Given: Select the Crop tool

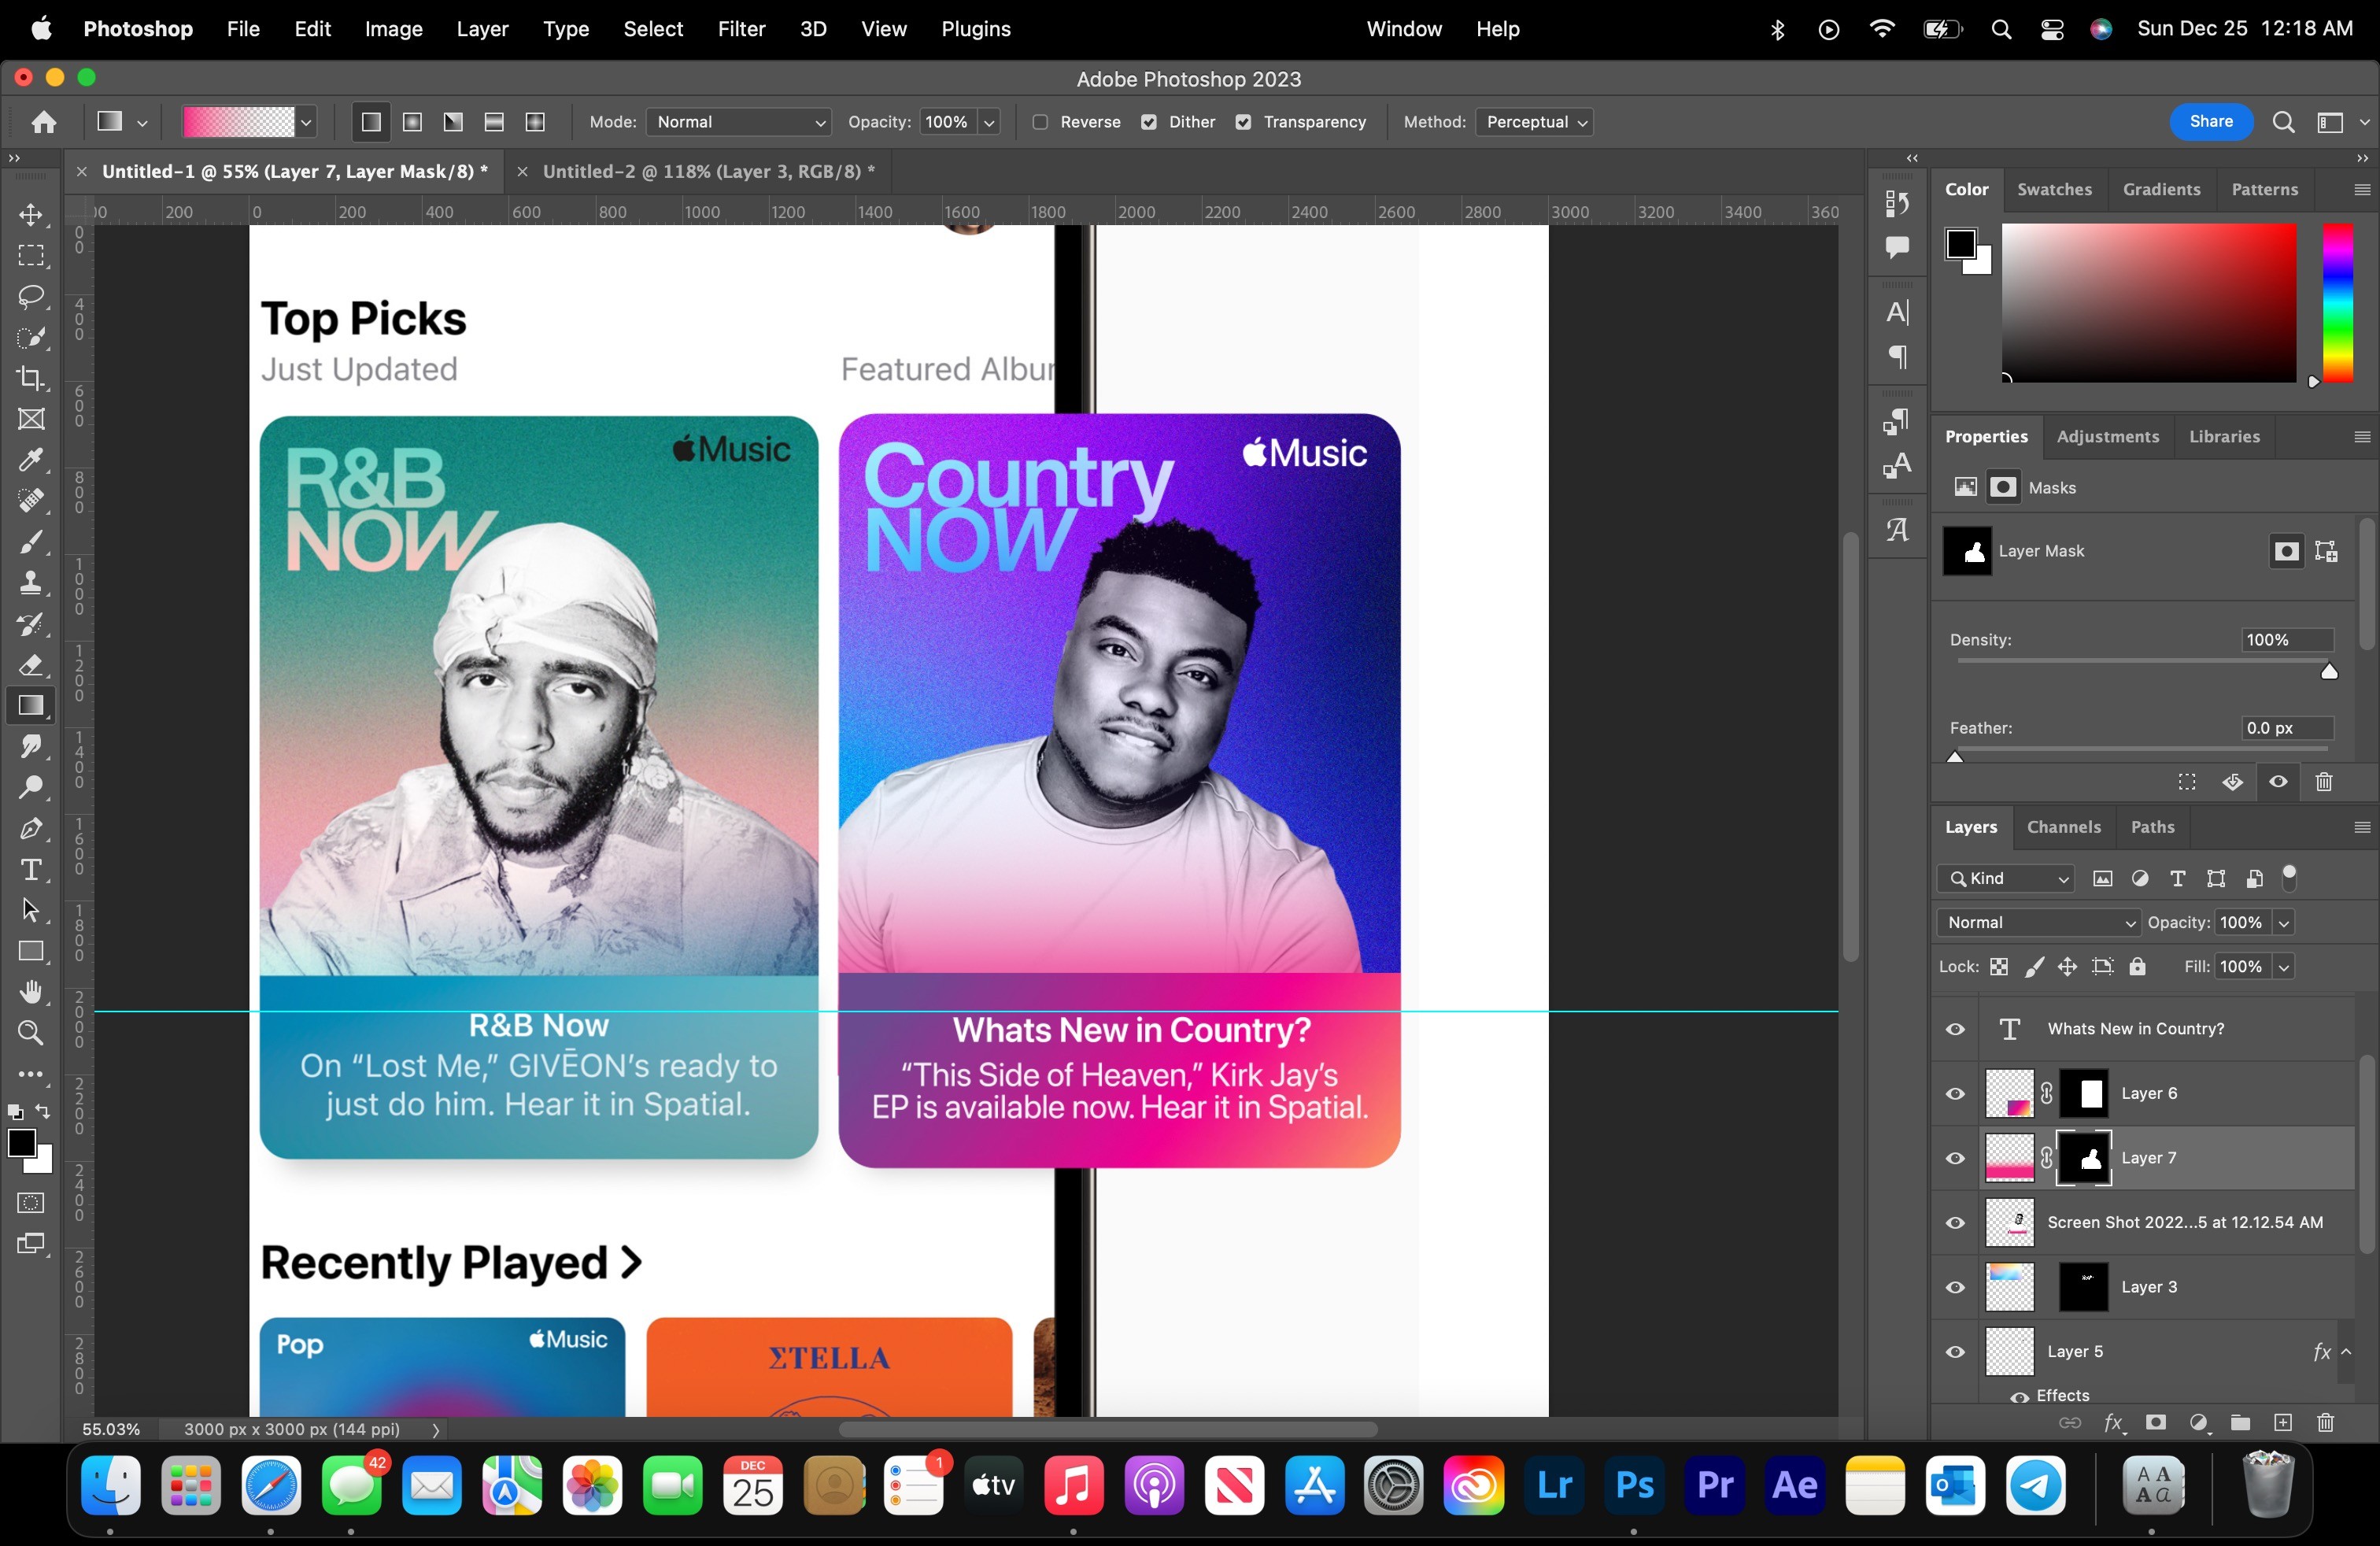Looking at the screenshot, I should [31, 378].
